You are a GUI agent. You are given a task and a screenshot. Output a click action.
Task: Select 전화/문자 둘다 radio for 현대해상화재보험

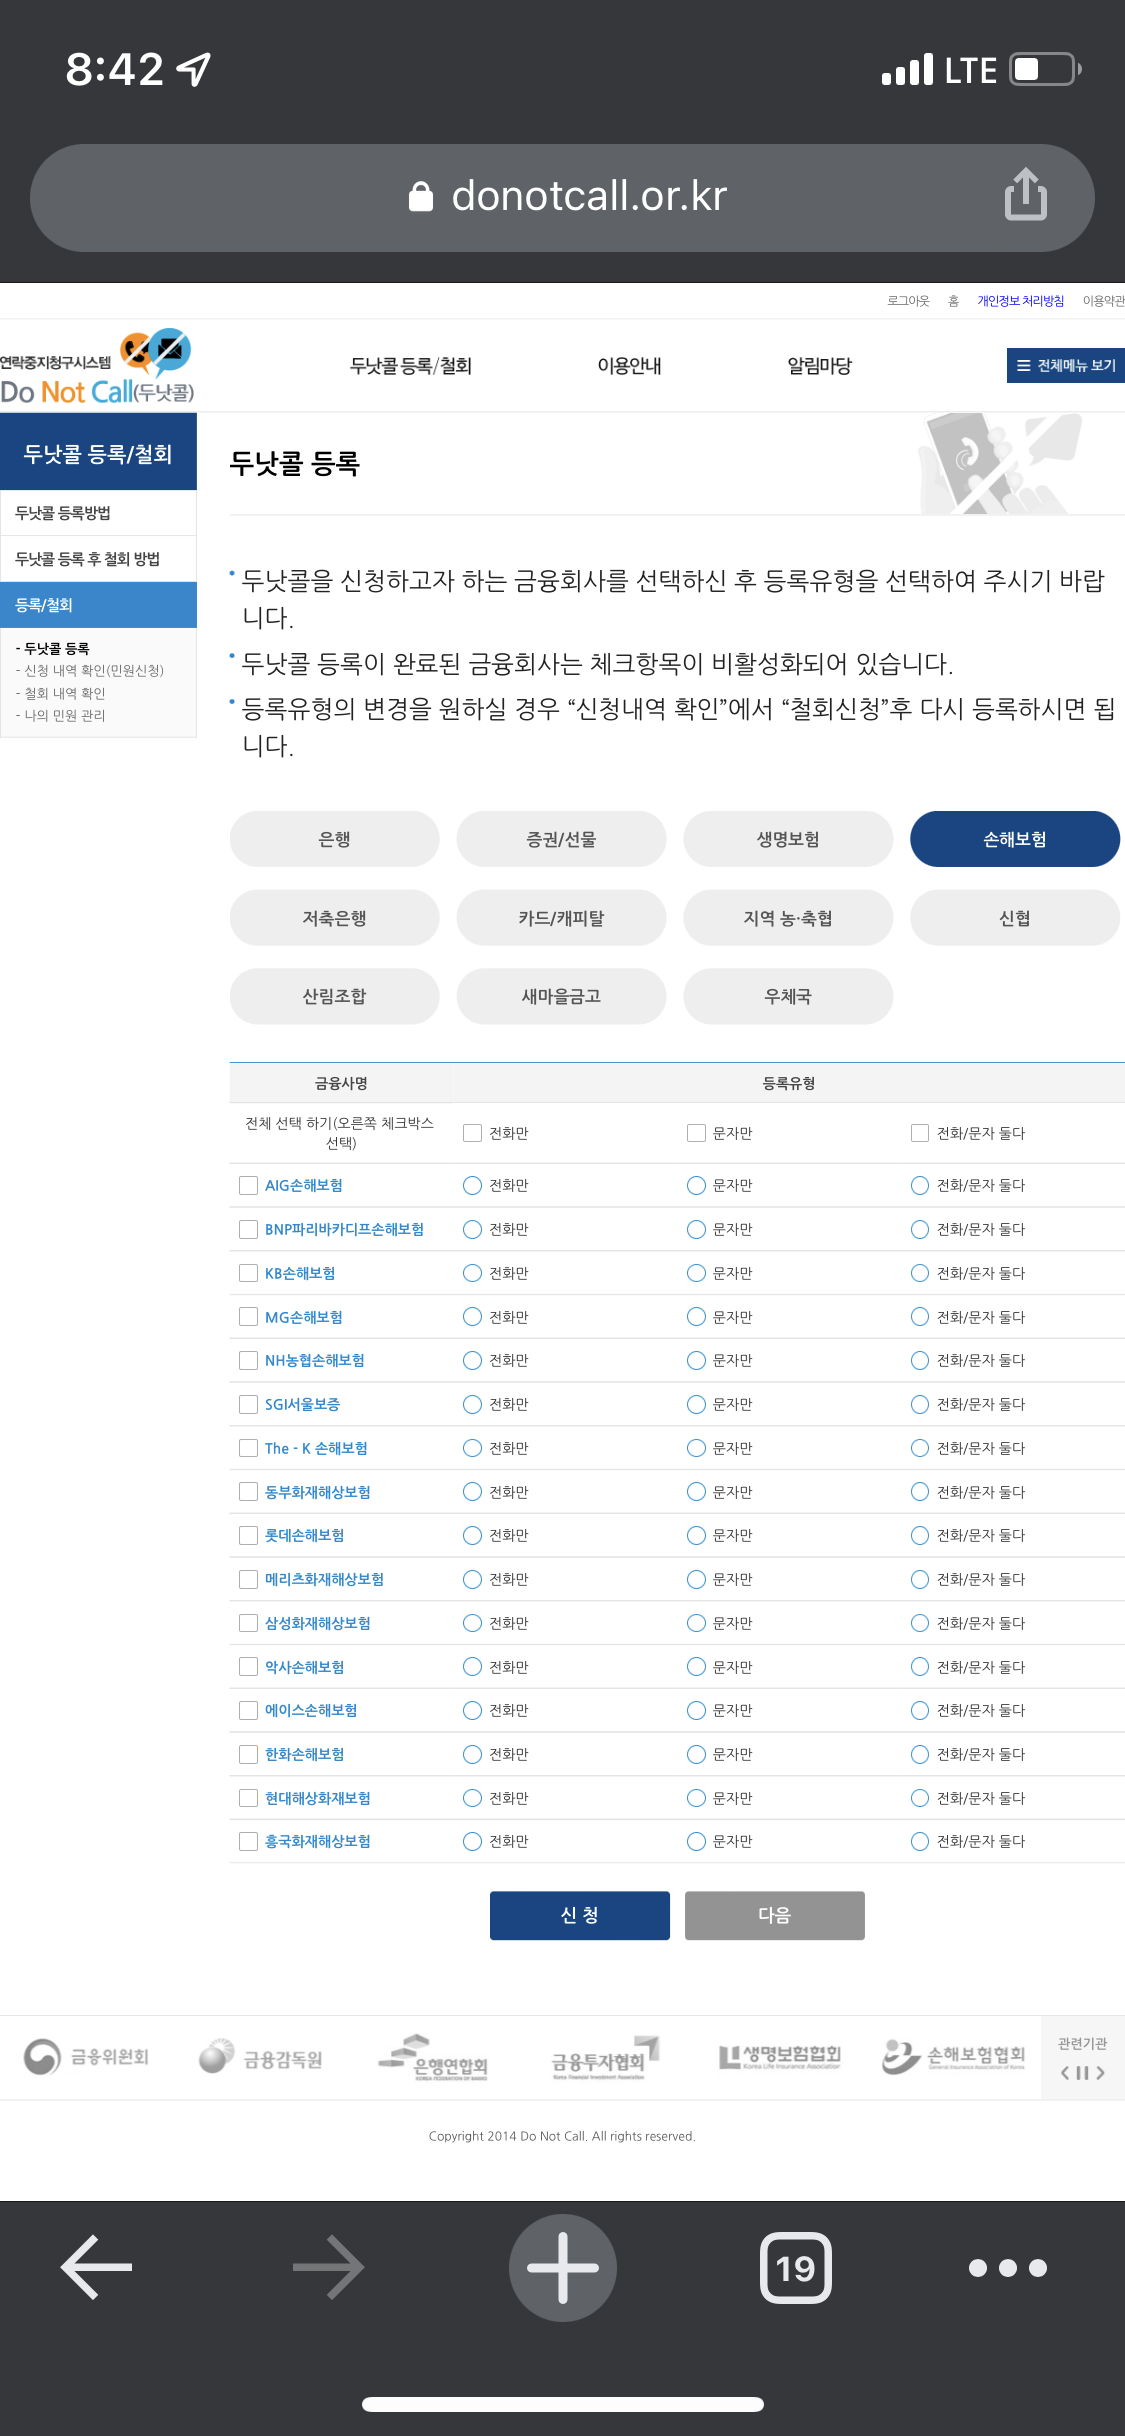tap(920, 1798)
